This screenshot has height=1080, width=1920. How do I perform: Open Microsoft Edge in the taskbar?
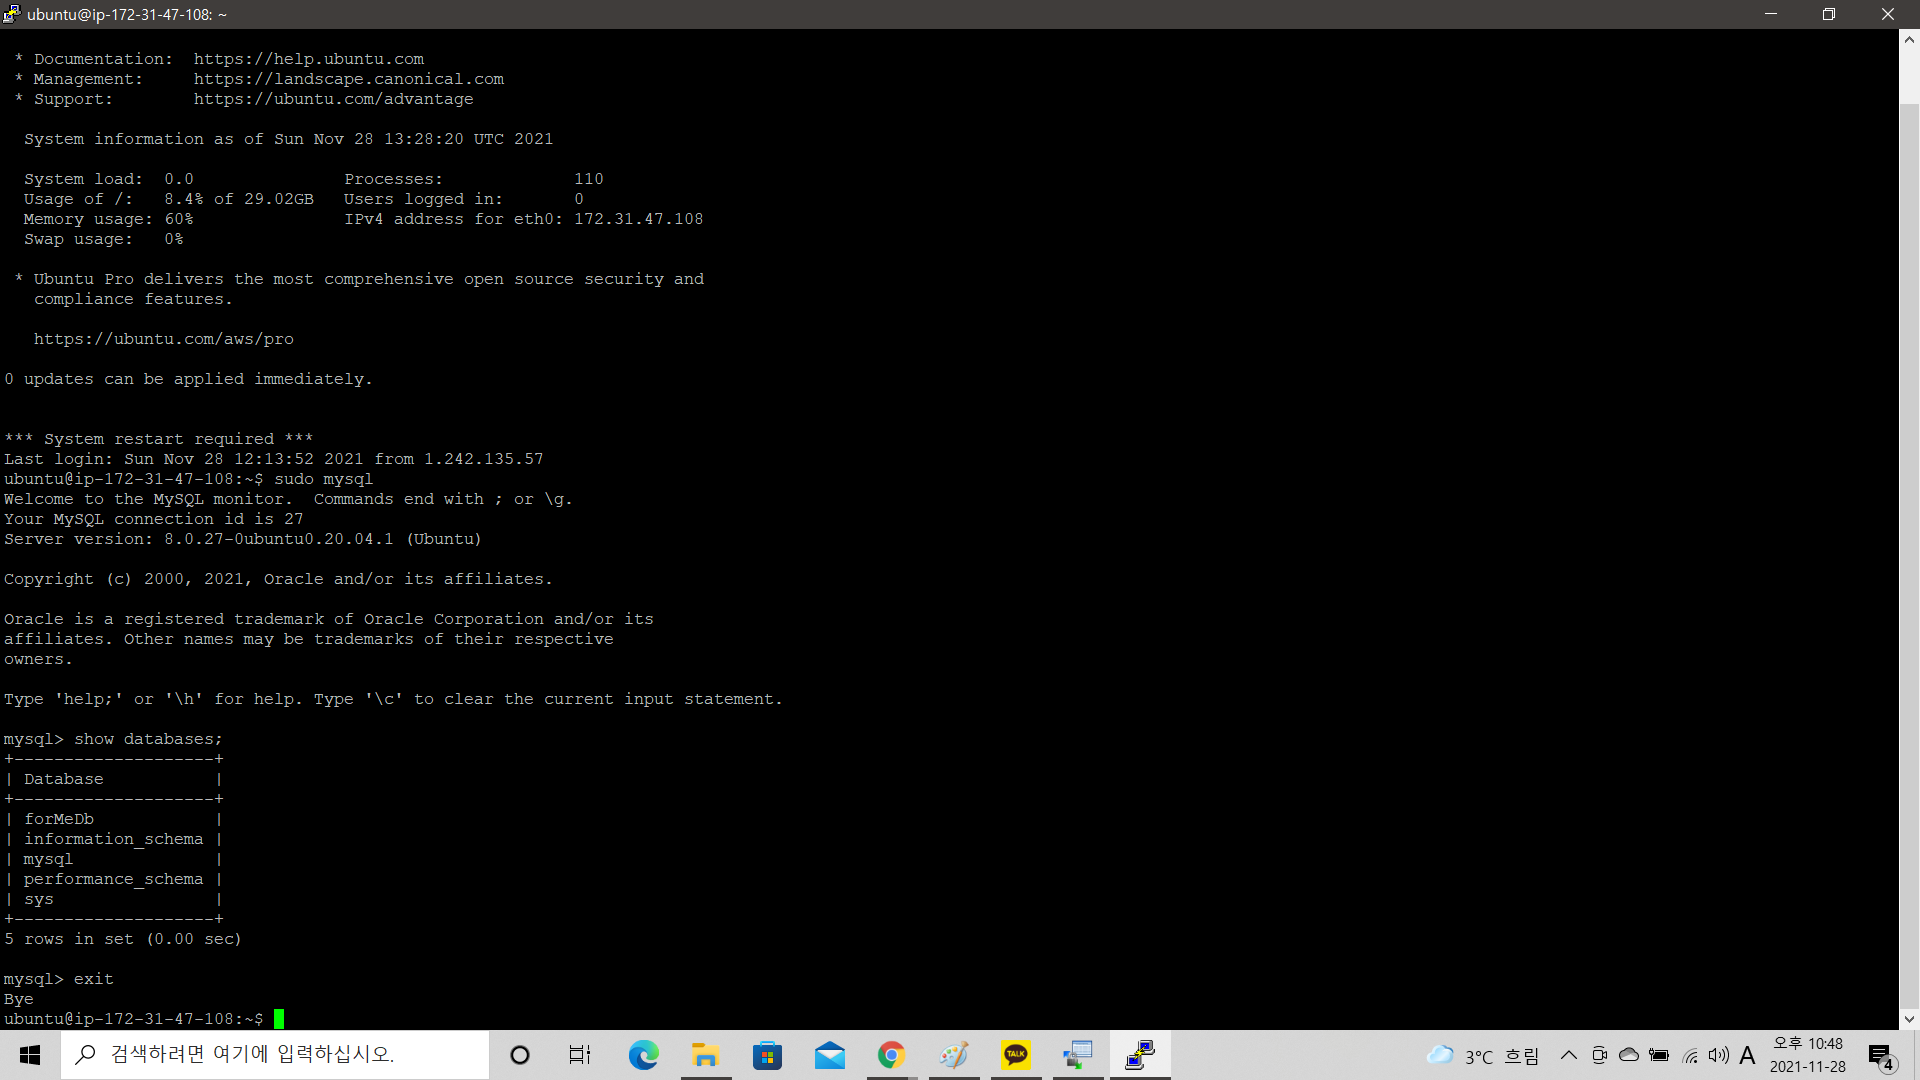coord(643,1055)
